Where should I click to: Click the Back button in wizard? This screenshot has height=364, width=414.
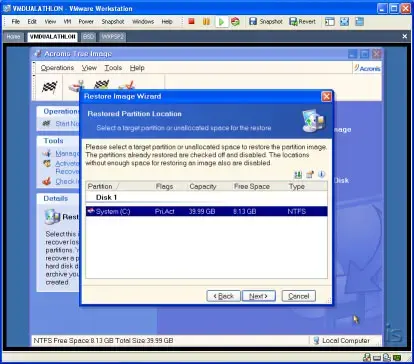tap(223, 296)
